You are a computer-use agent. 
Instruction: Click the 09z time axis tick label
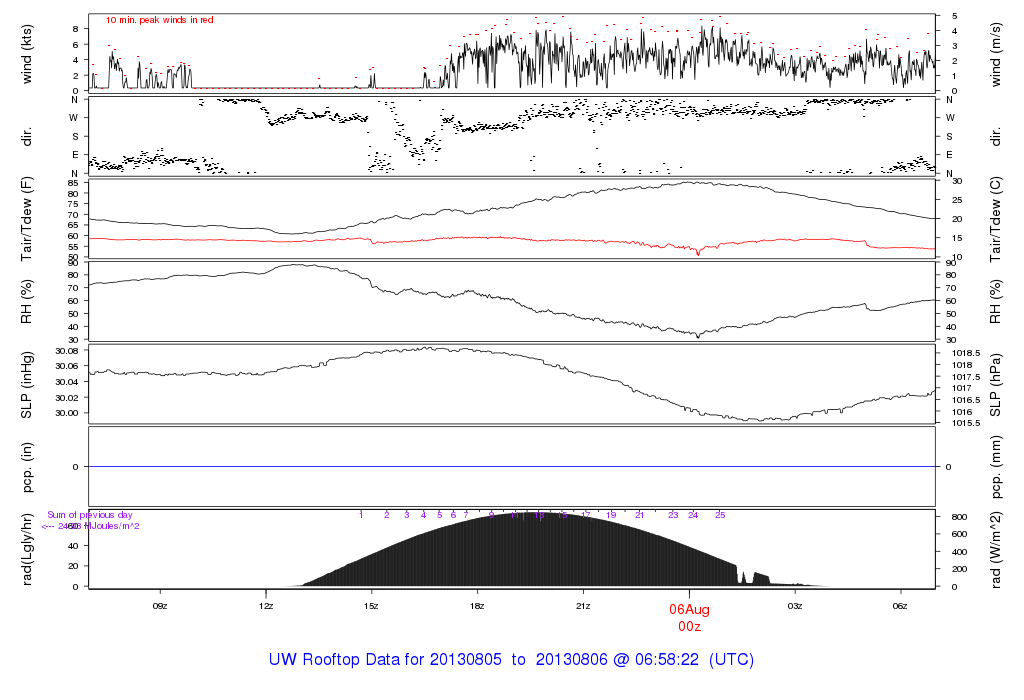[x=159, y=606]
